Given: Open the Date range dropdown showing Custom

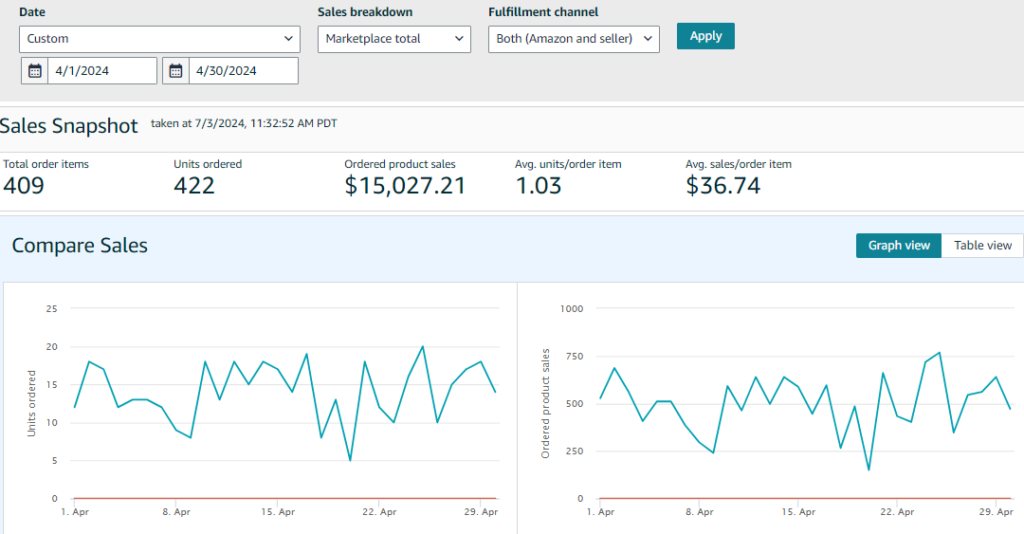Looking at the screenshot, I should [x=159, y=39].
